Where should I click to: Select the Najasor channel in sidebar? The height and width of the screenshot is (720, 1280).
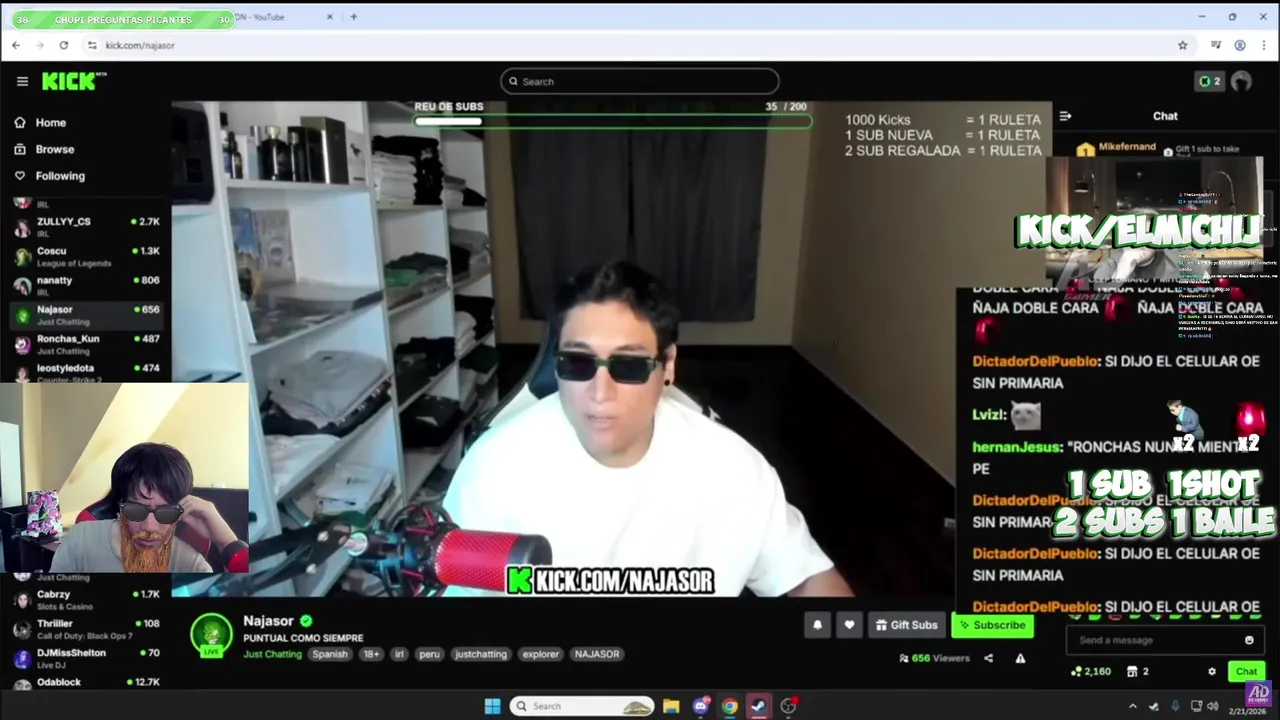[x=86, y=315]
